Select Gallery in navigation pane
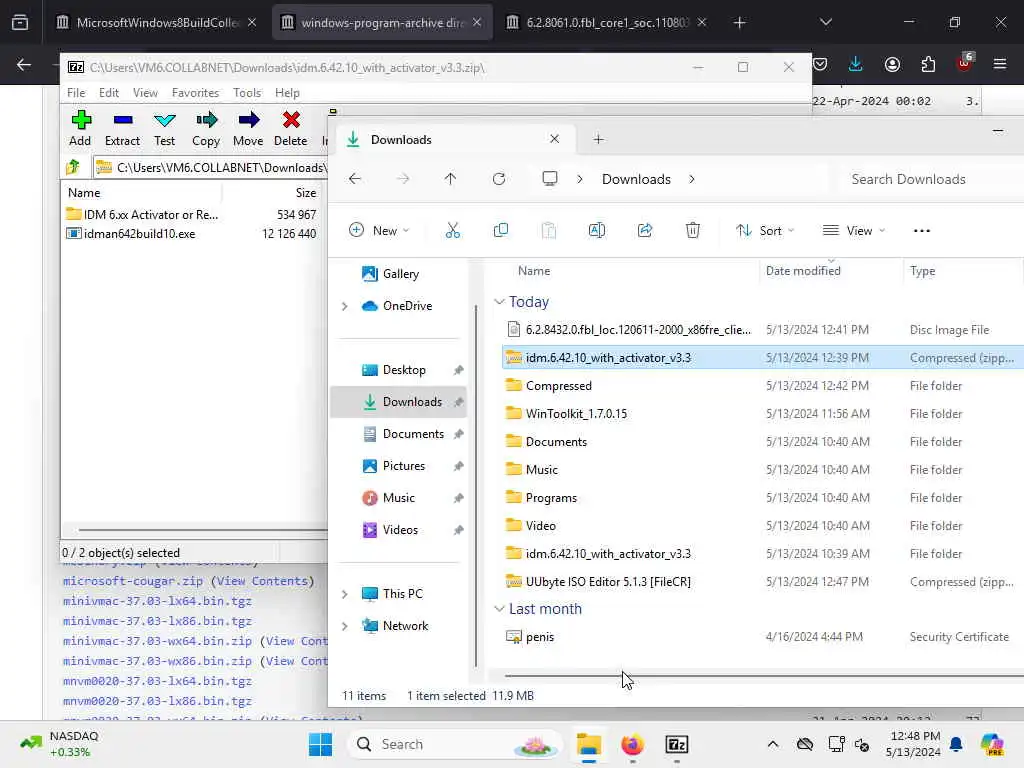1024x768 pixels. pyautogui.click(x=402, y=274)
